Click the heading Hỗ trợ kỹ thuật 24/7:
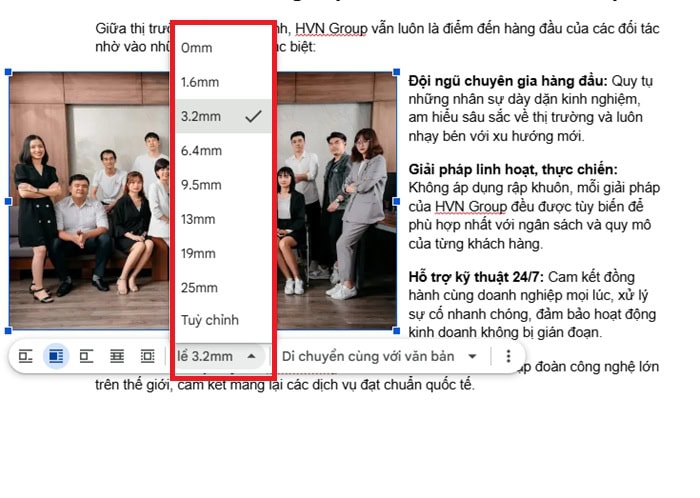 (476, 277)
